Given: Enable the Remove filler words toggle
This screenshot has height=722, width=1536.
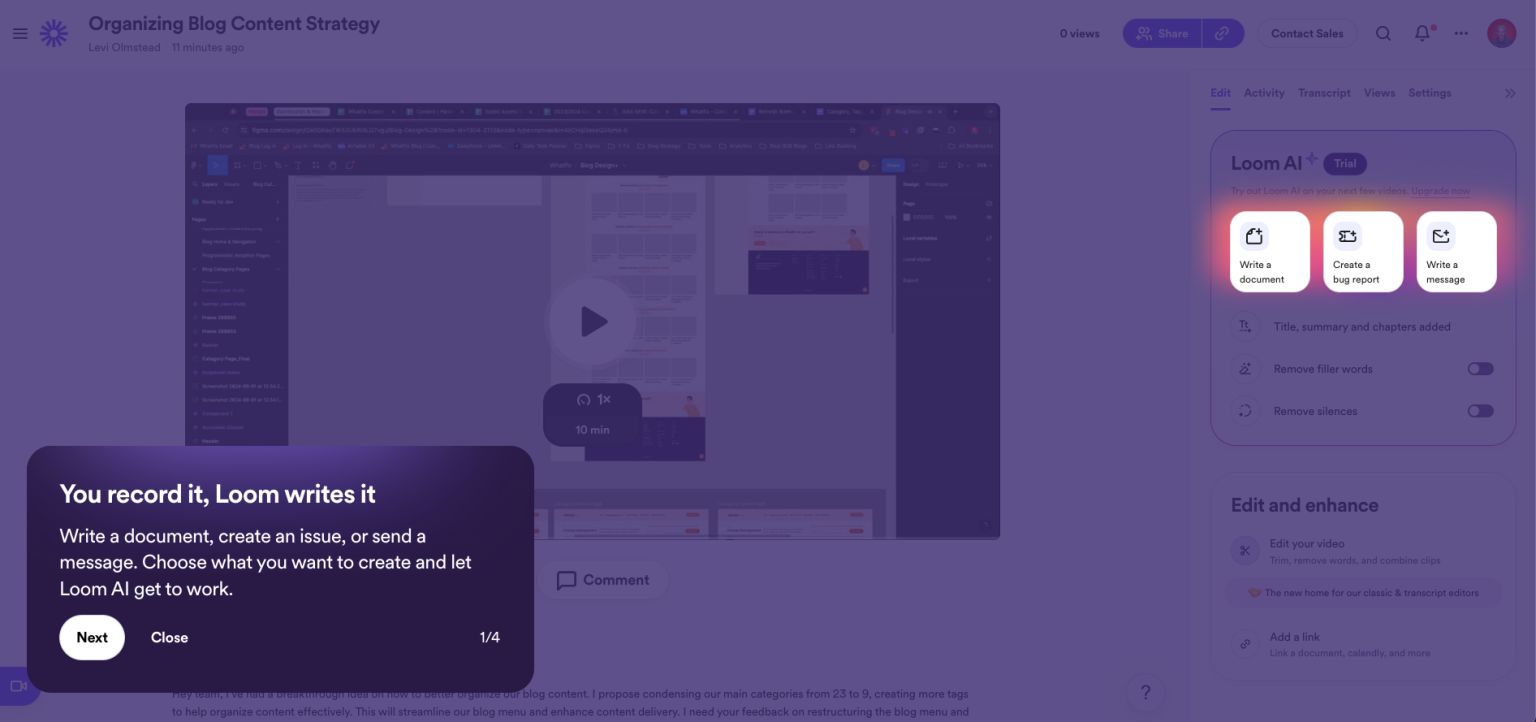Looking at the screenshot, I should coord(1479,368).
